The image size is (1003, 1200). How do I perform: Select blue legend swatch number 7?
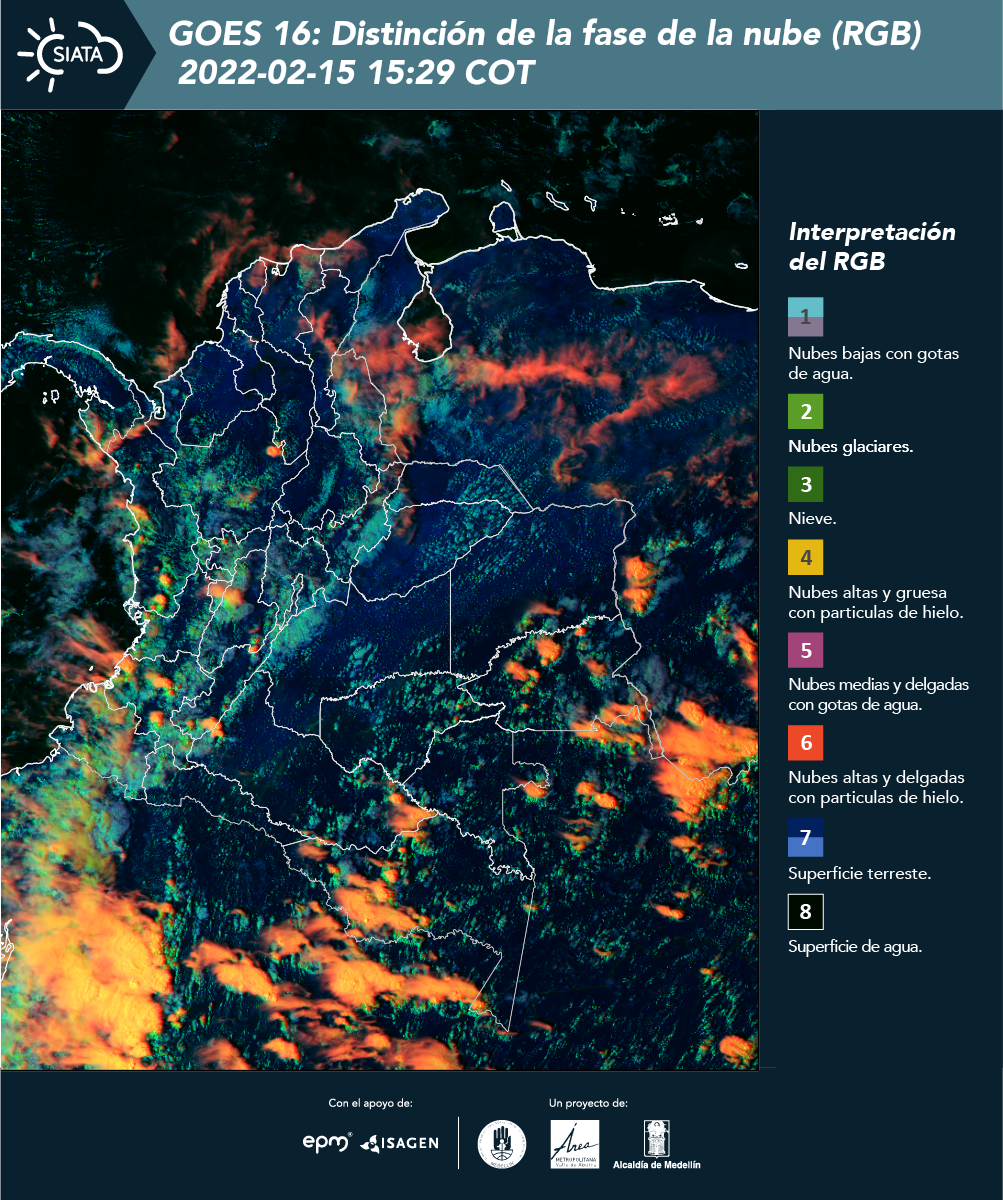(x=805, y=838)
